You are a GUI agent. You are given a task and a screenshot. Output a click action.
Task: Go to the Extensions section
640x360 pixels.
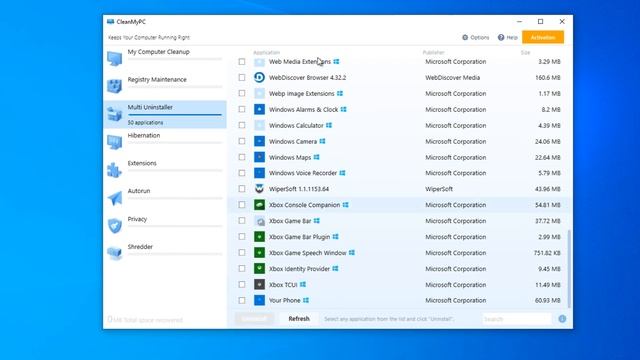[165, 170]
